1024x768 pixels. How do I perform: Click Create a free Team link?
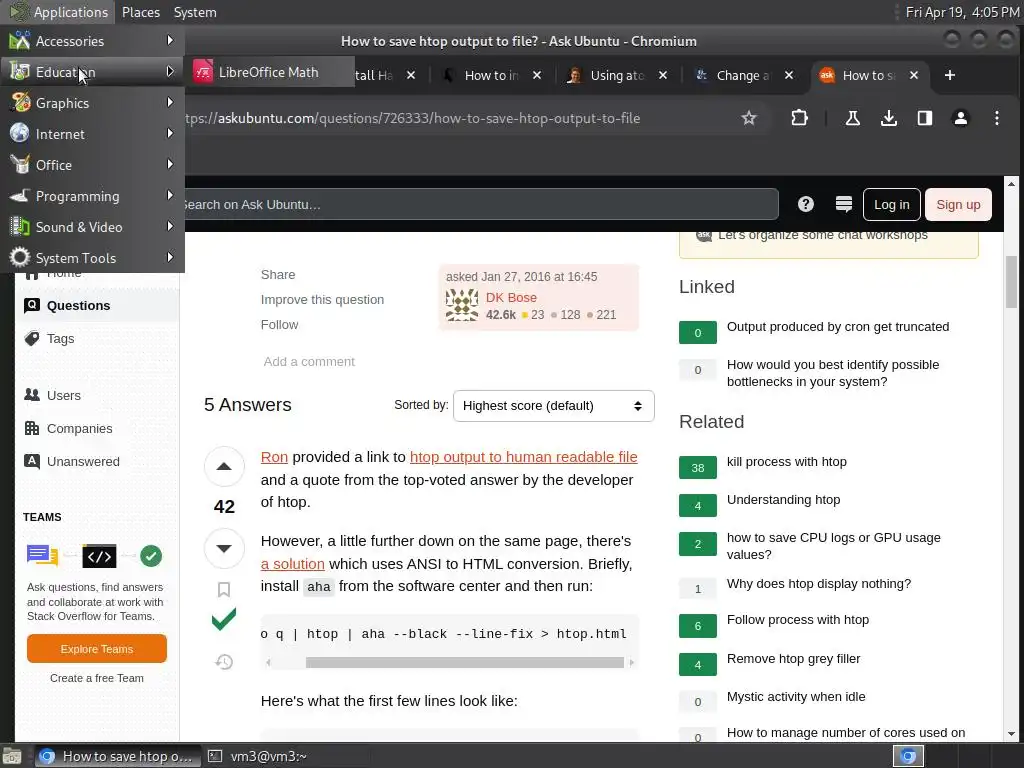click(x=97, y=678)
